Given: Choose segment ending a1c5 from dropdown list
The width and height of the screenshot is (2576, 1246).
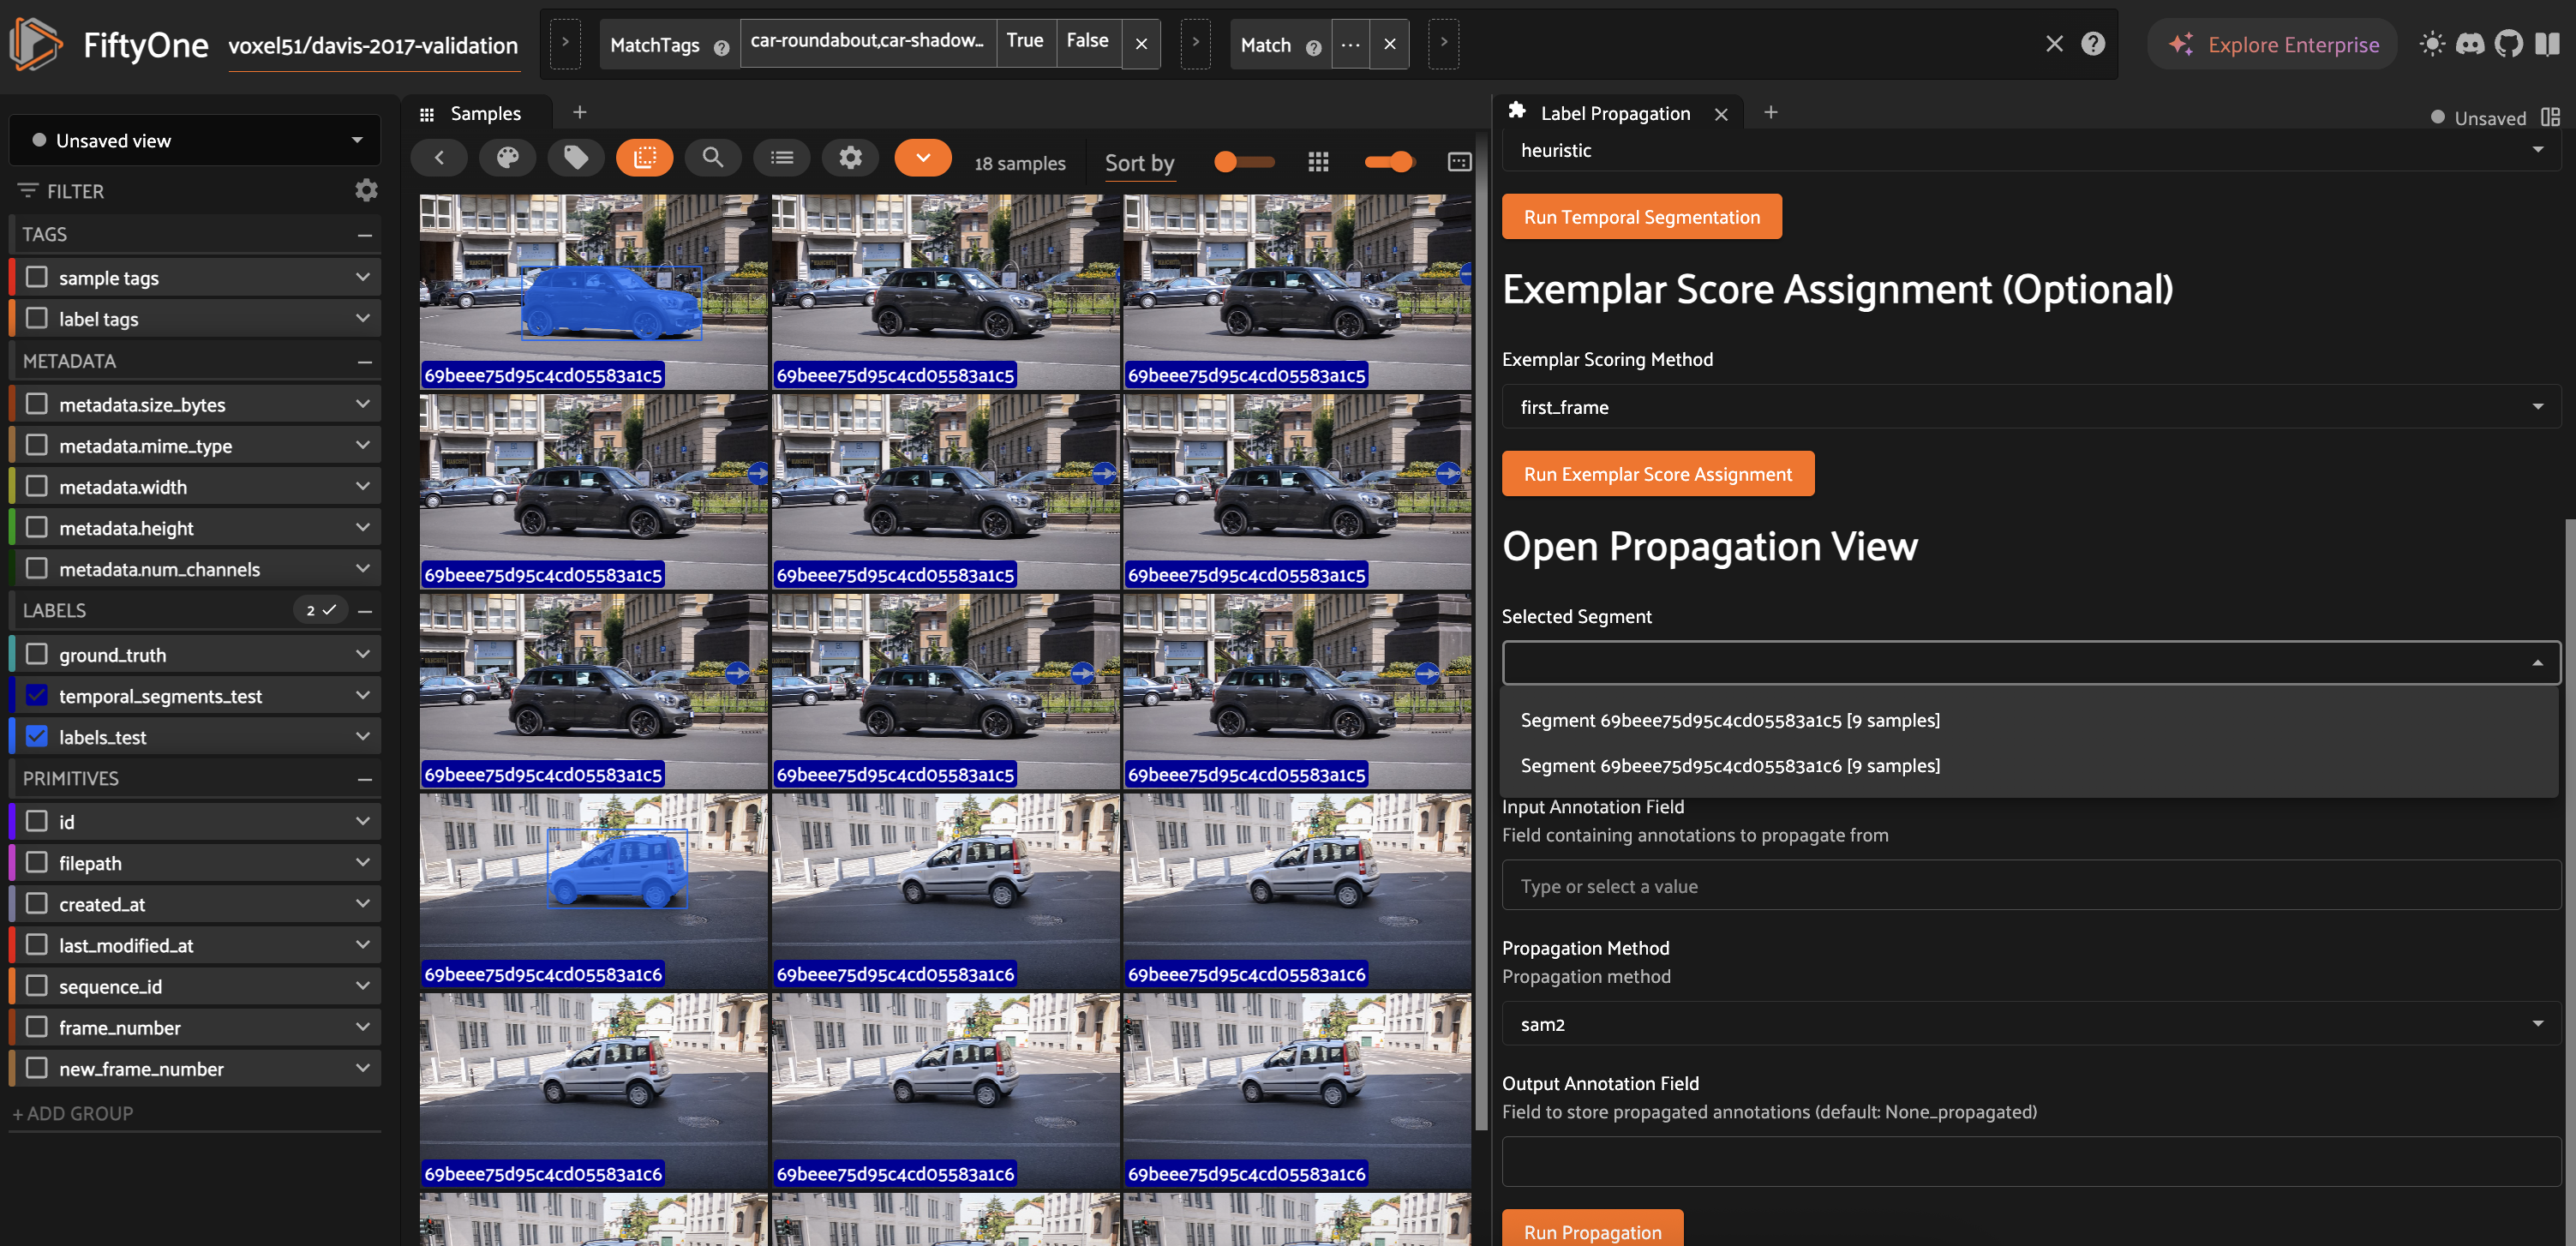Looking at the screenshot, I should coord(2029,720).
